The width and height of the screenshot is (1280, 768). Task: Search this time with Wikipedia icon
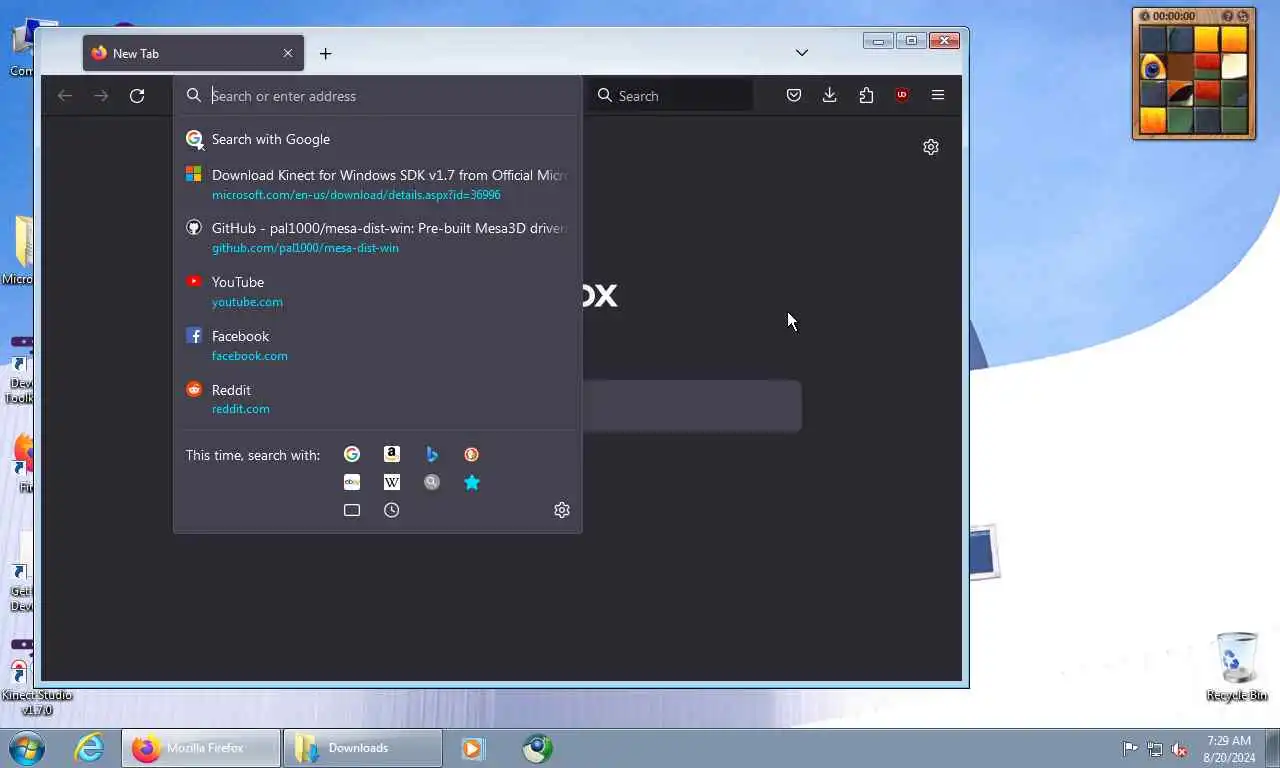click(x=392, y=482)
